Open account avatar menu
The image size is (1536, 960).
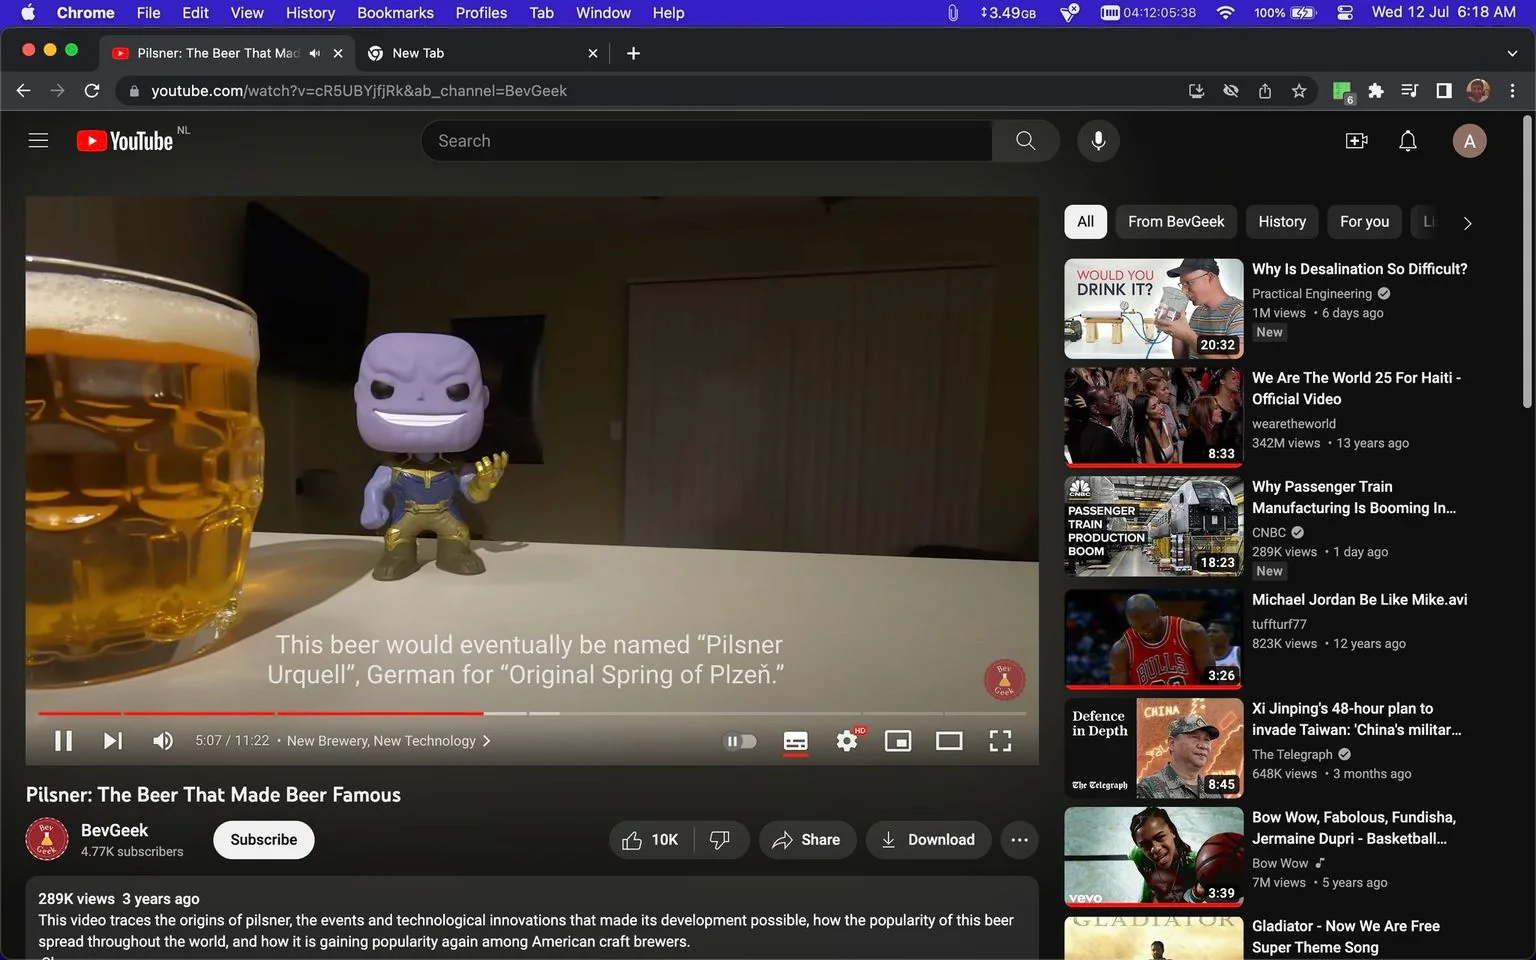1469,141
